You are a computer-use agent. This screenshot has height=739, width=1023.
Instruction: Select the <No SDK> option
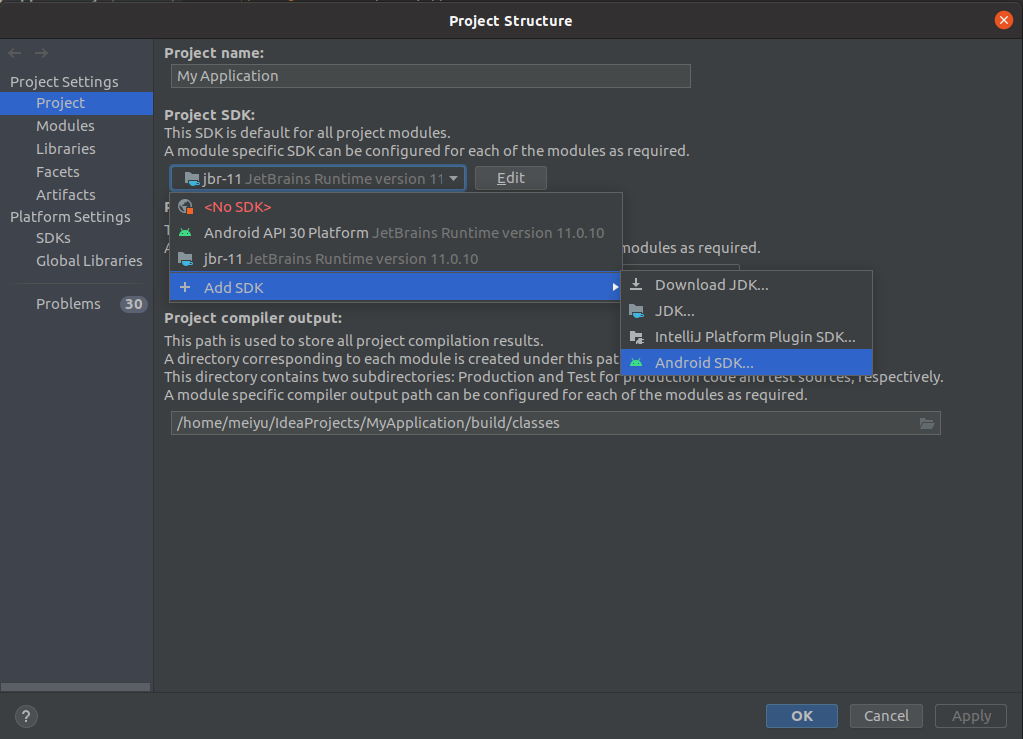click(x=238, y=207)
